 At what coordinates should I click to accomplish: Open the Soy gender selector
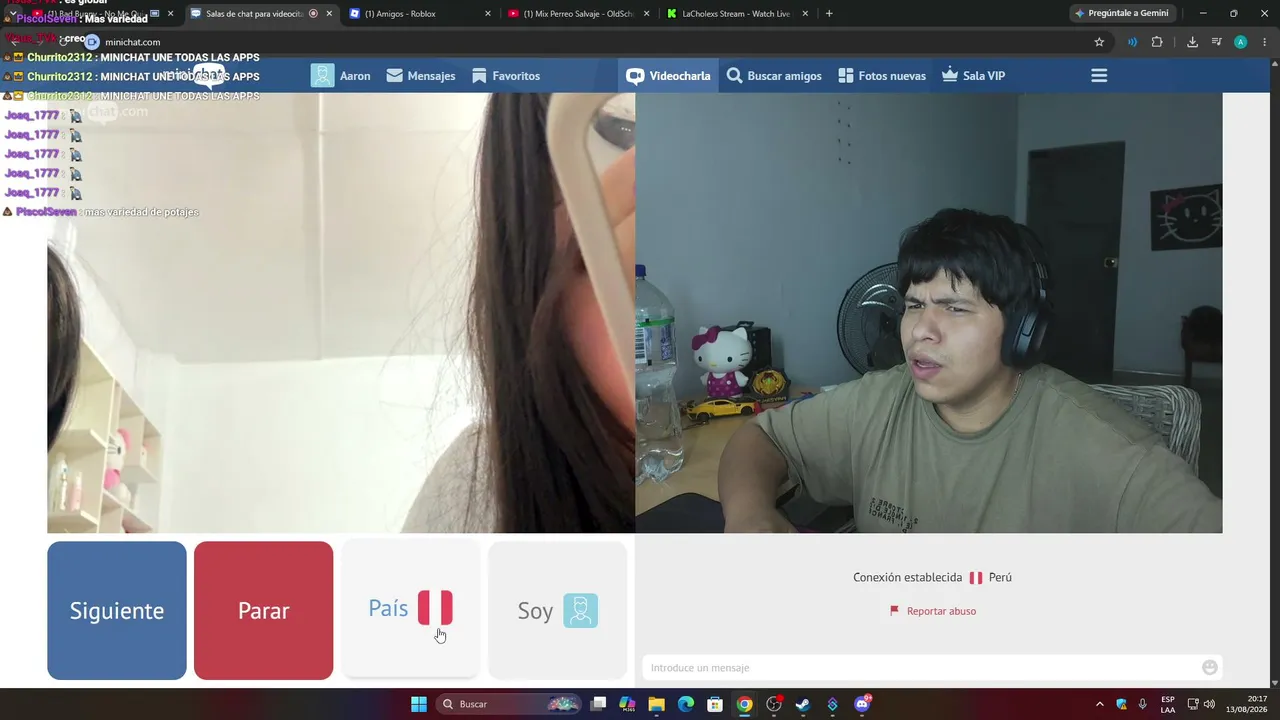point(557,611)
